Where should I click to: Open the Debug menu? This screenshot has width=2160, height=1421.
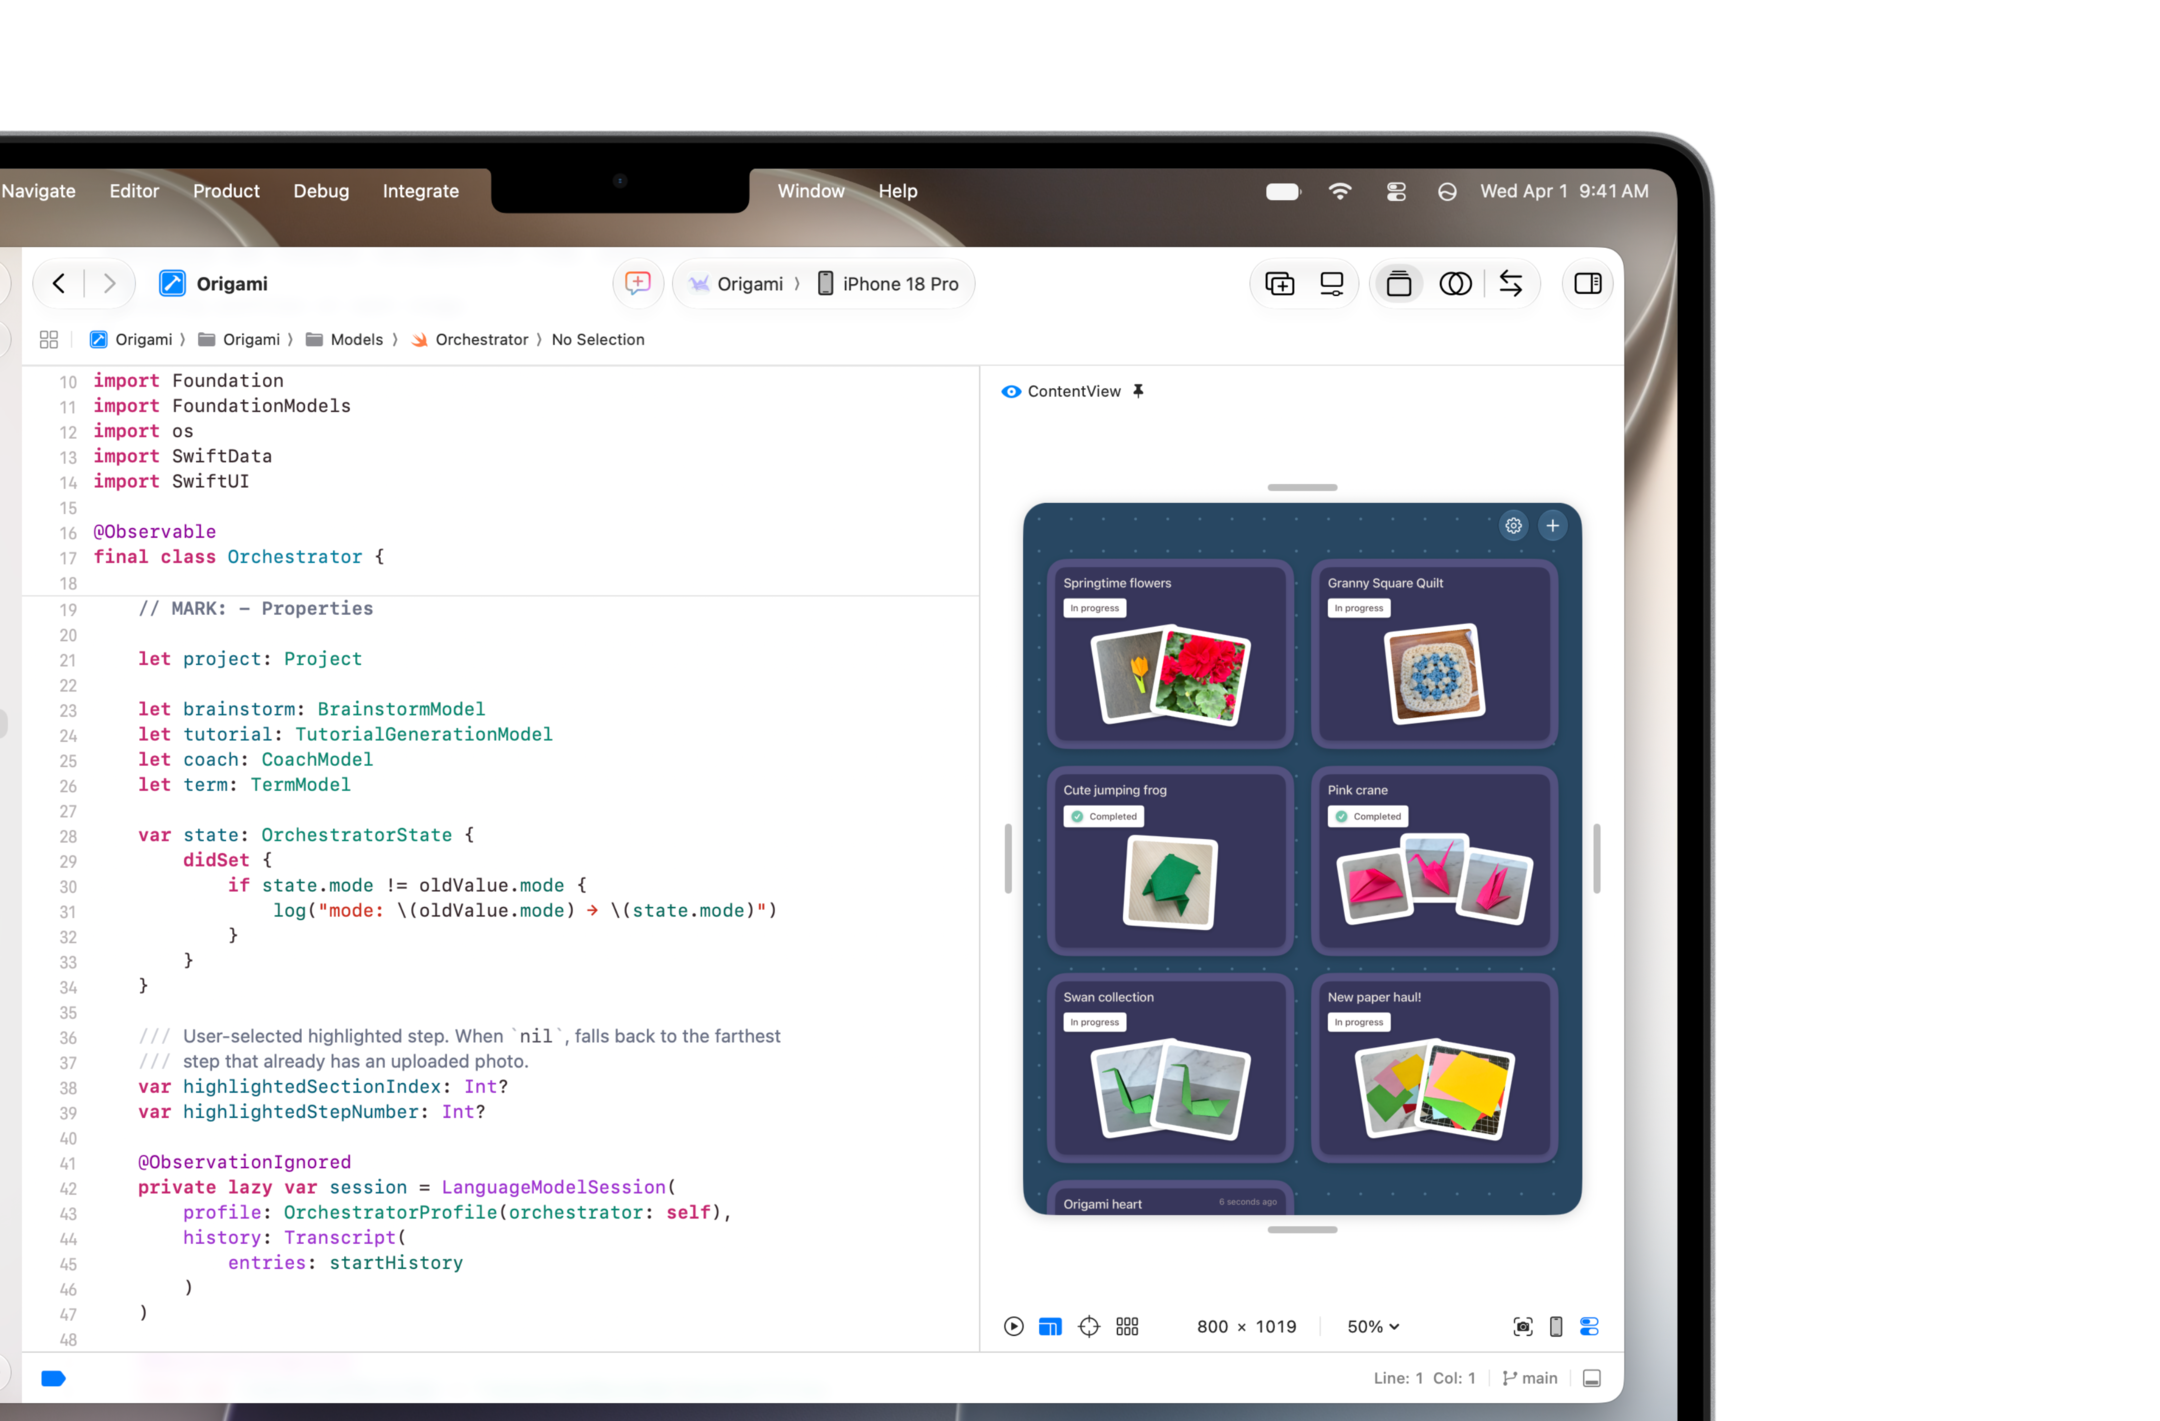click(x=321, y=191)
